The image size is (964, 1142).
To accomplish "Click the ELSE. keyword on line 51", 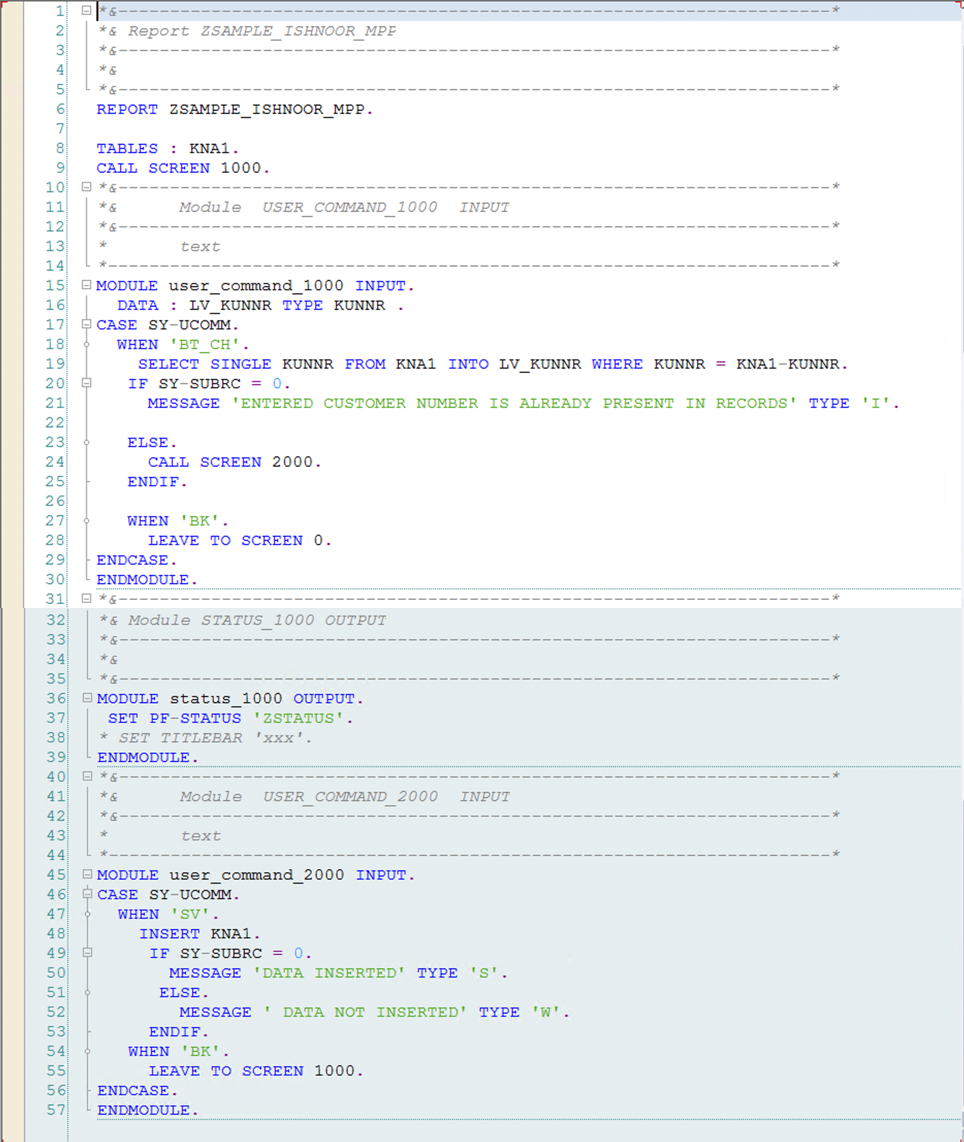I will [x=184, y=993].
